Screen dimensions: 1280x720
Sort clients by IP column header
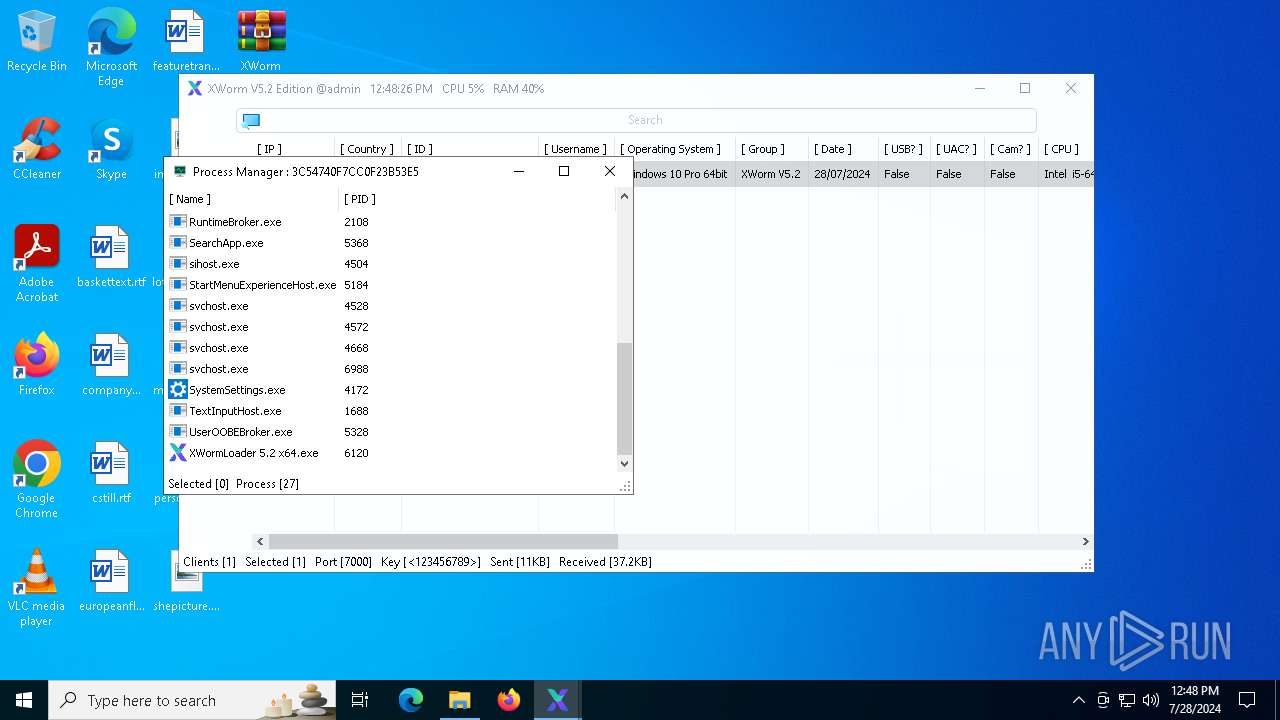[269, 149]
